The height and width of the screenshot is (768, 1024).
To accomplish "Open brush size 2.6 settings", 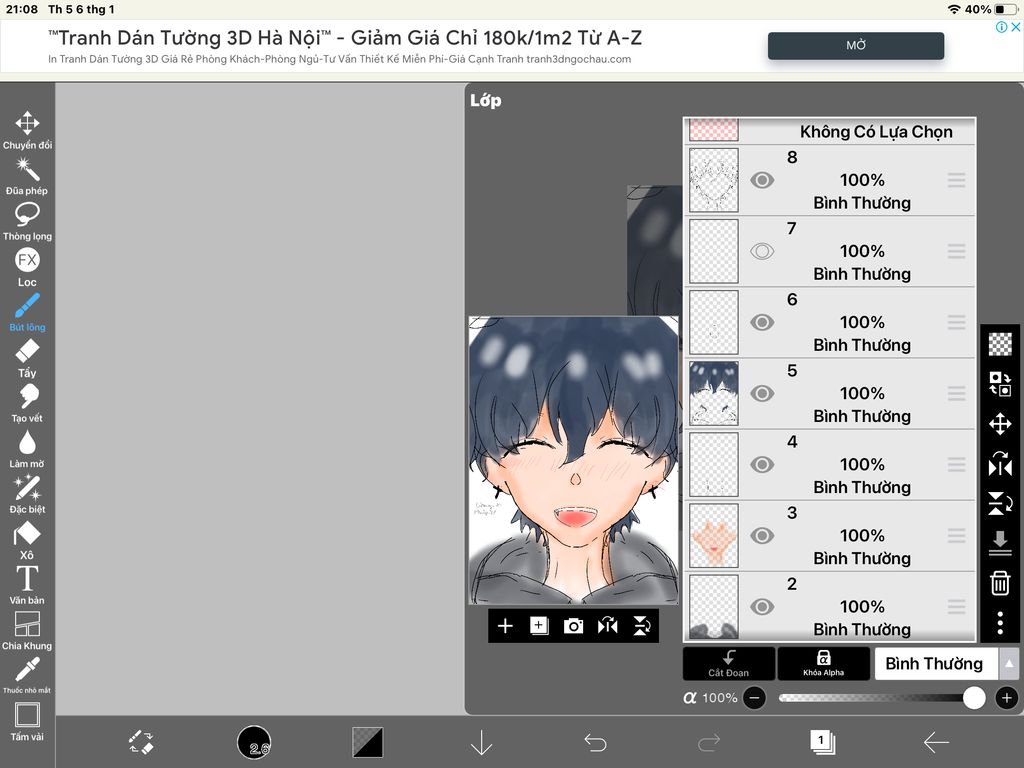I will (x=254, y=743).
